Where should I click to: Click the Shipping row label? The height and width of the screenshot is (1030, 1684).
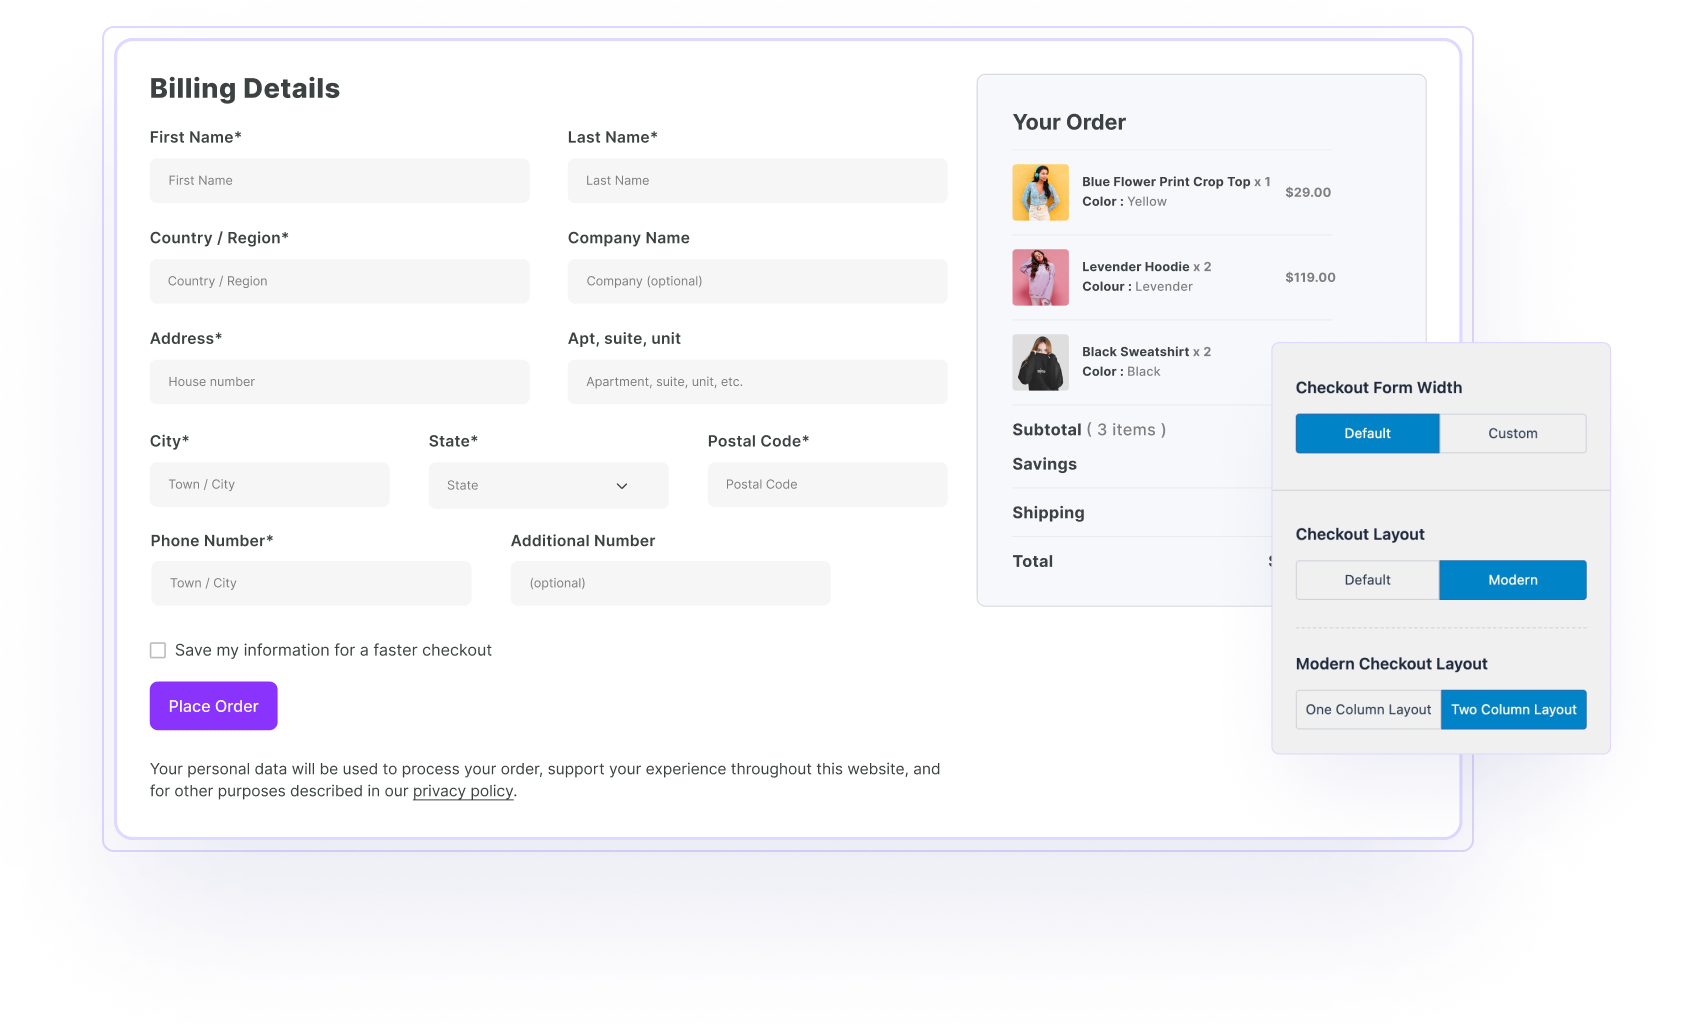(1048, 513)
